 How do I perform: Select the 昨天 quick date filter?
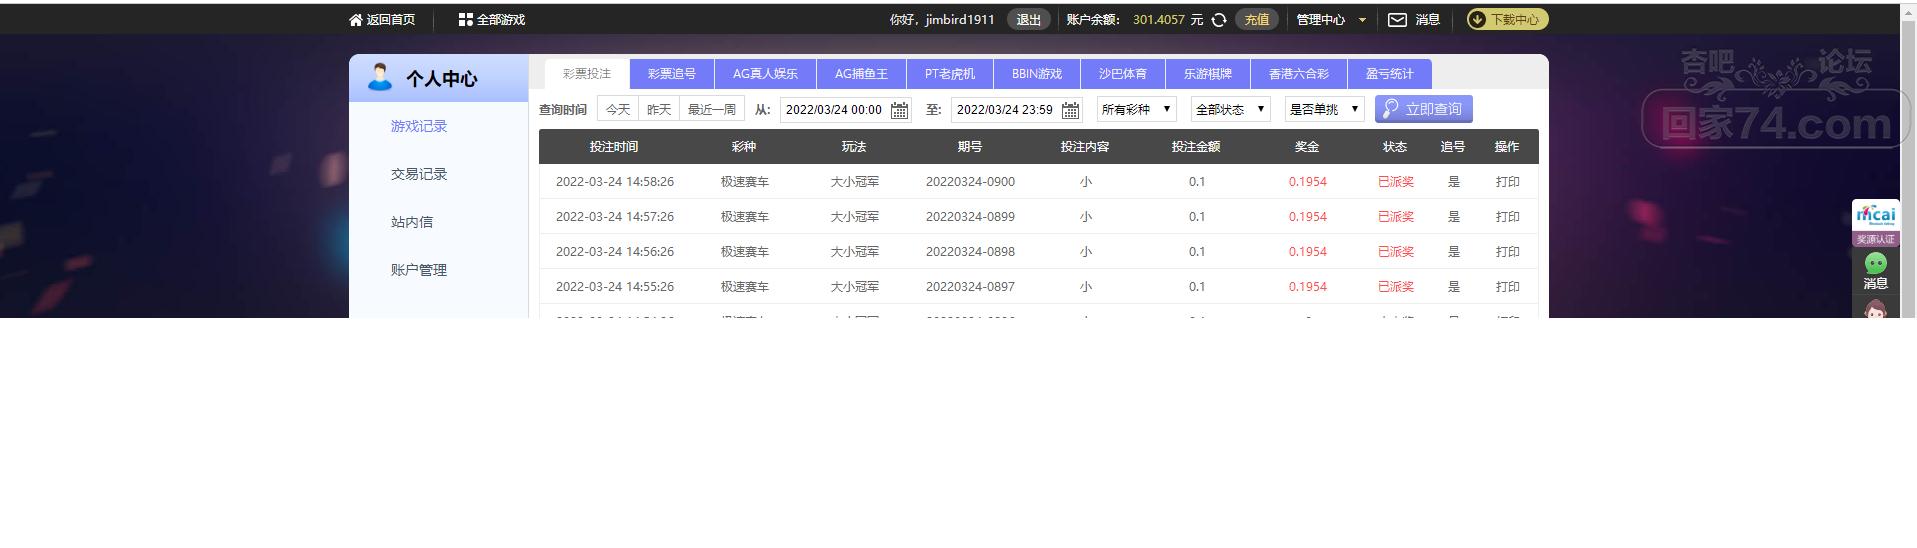(x=659, y=109)
